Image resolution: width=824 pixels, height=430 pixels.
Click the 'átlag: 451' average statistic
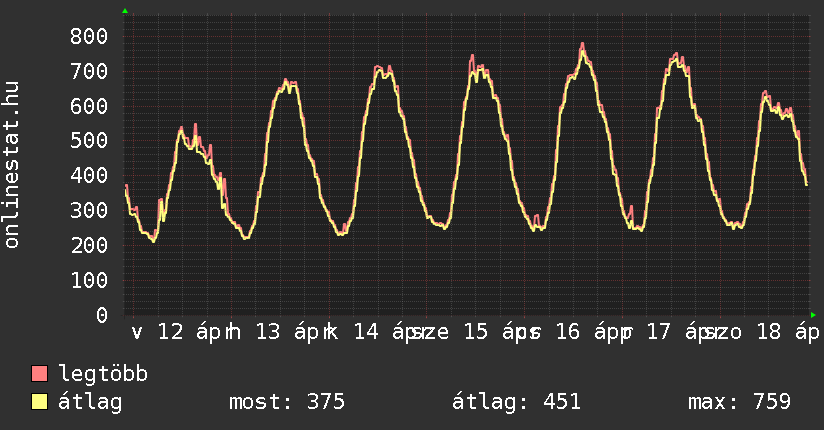[x=516, y=402]
